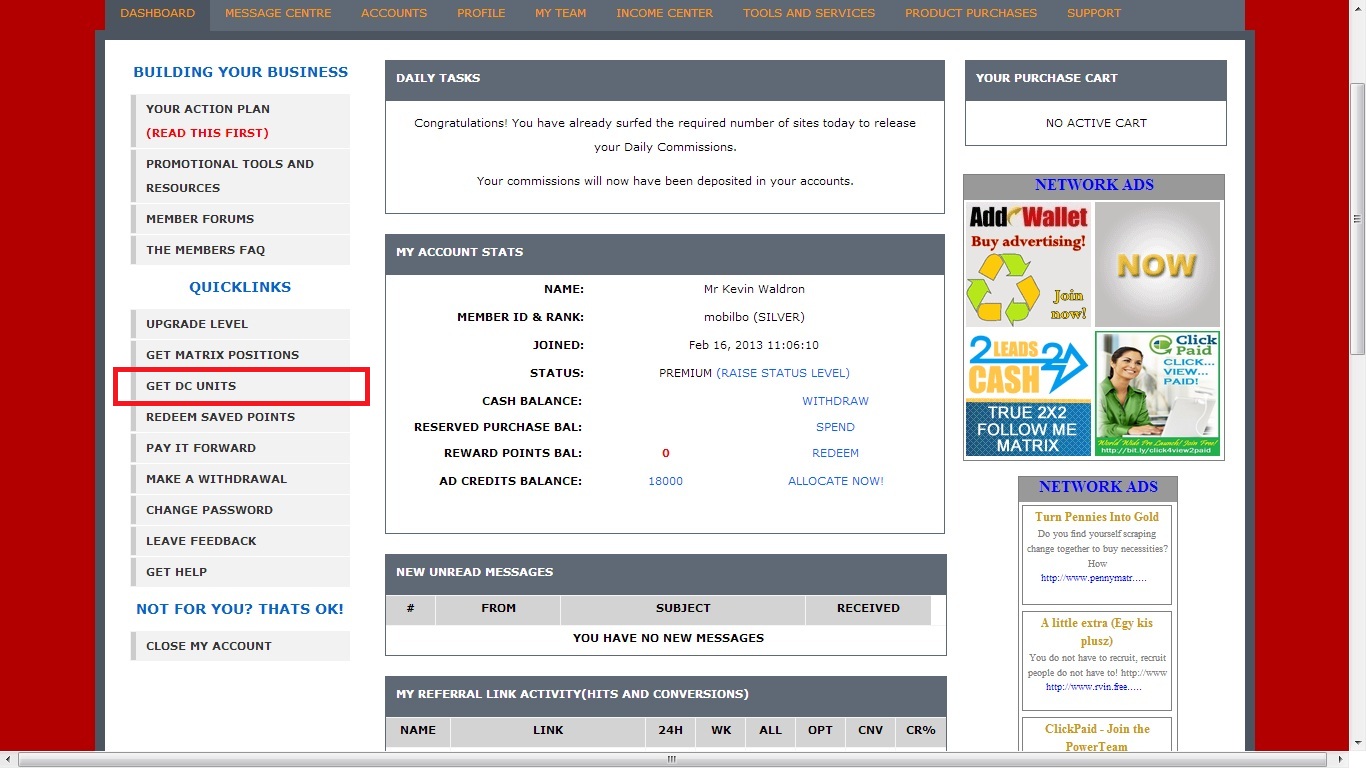Viewport: 1366px width, 768px height.
Task: Click the Allocate Now! link
Action: pos(835,481)
